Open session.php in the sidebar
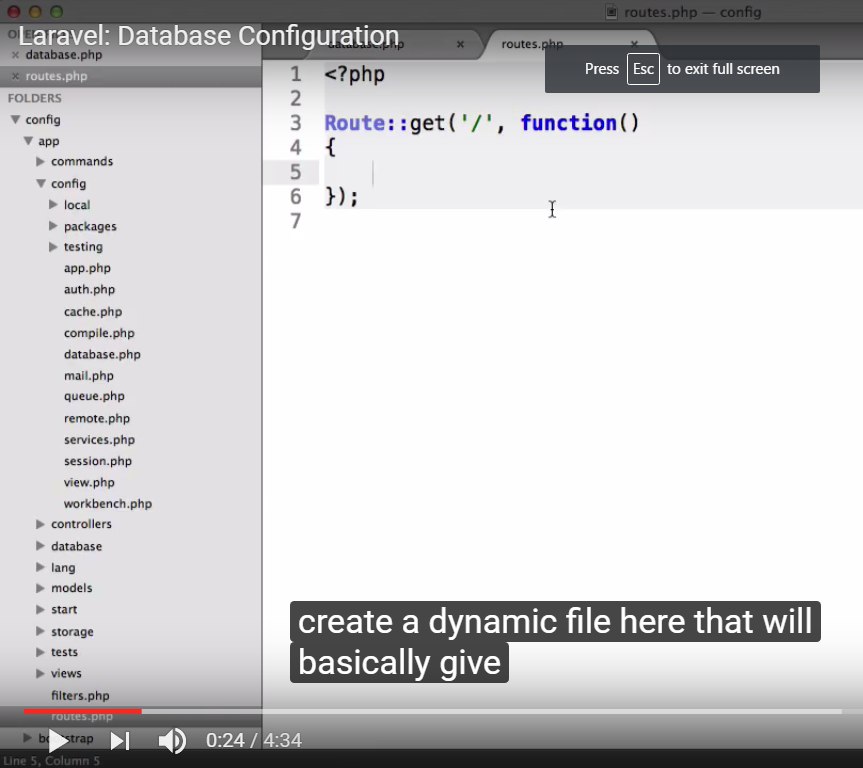The width and height of the screenshot is (863, 768). pos(97,461)
